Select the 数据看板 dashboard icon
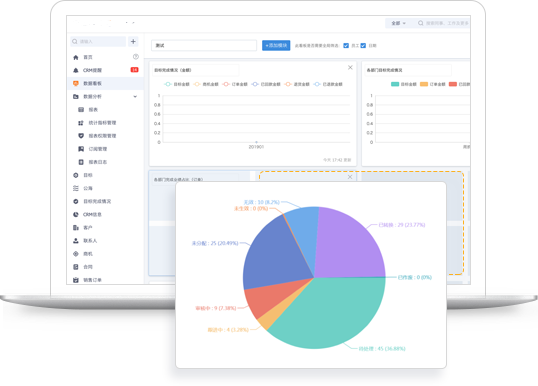 coord(76,83)
